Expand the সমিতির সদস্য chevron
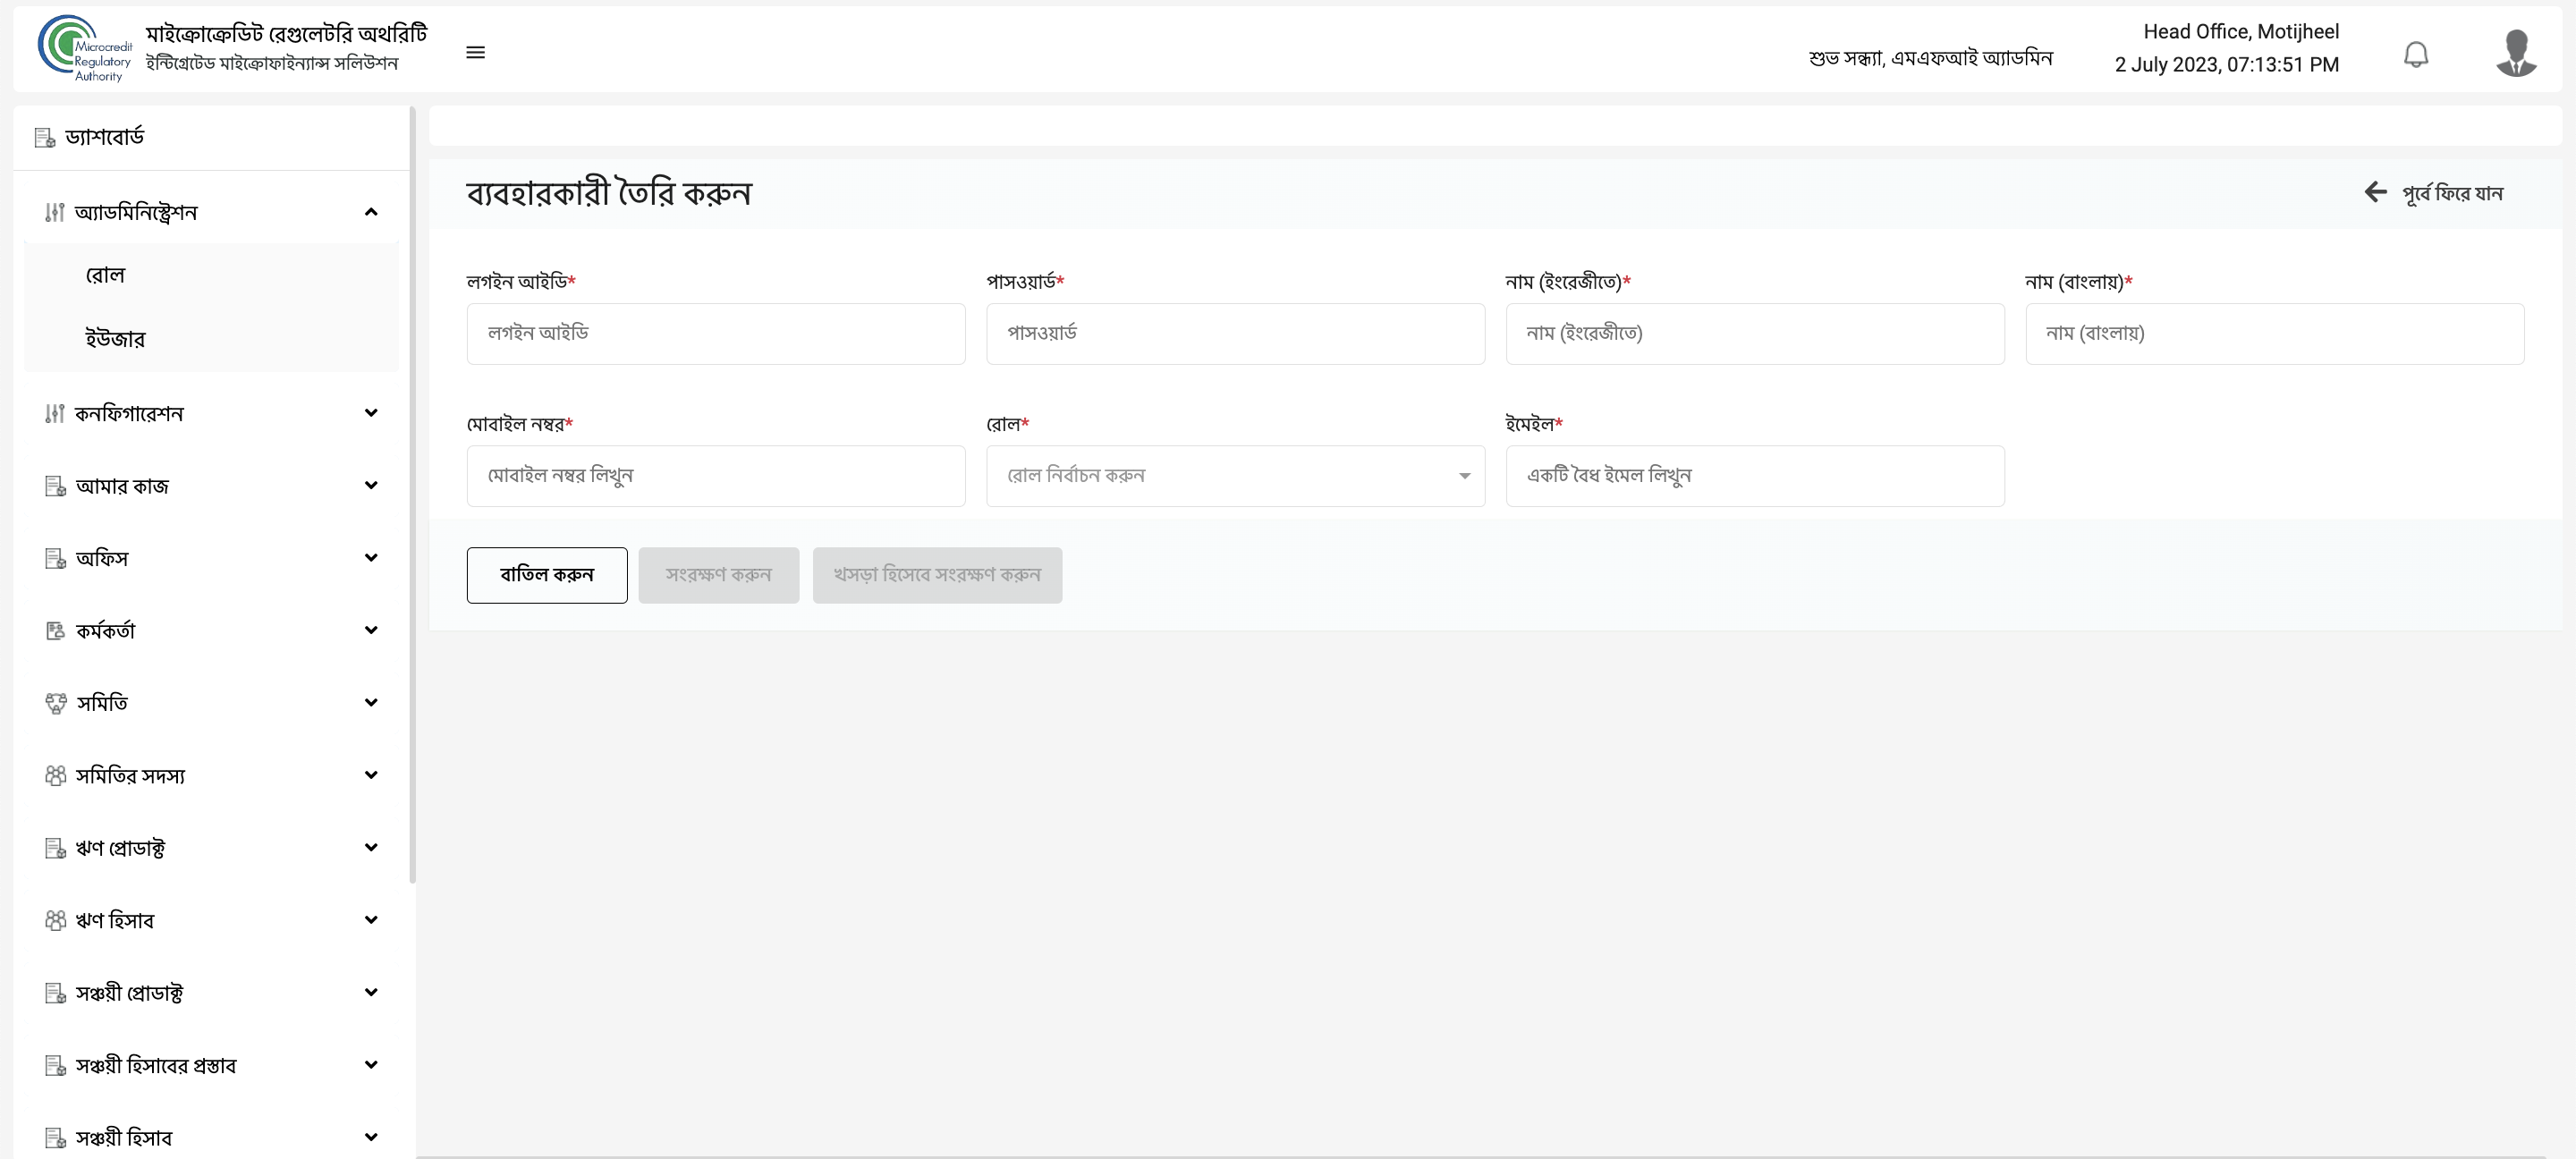The height and width of the screenshot is (1159, 2576). 371,775
